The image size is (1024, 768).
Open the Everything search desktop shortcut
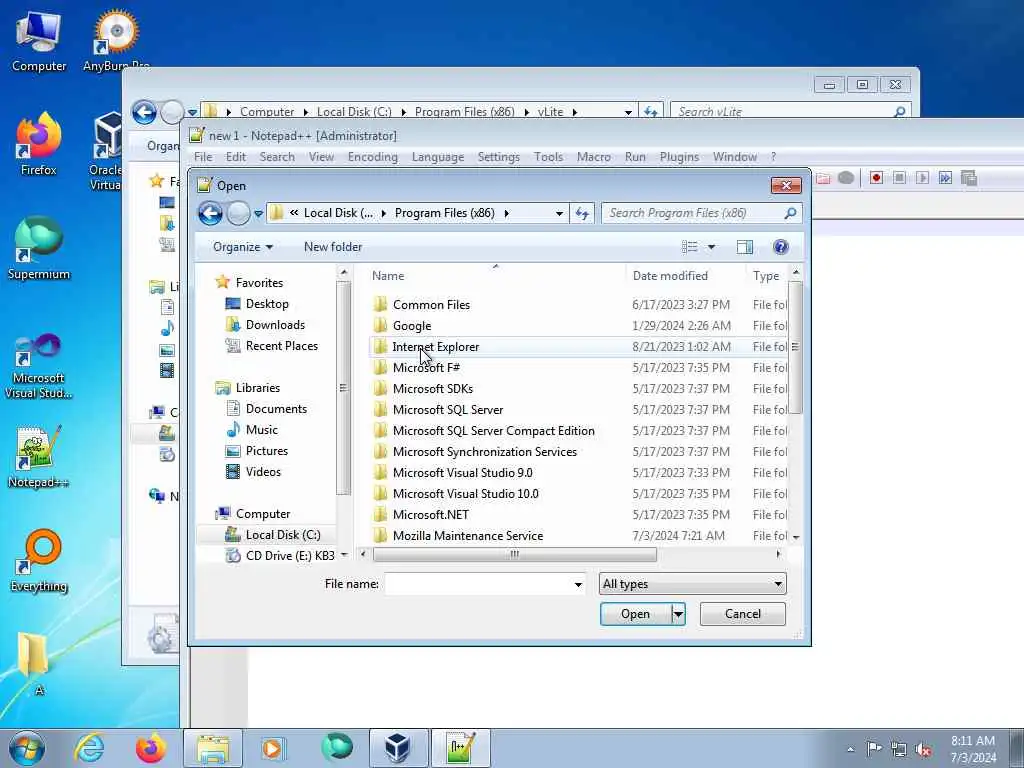39,560
